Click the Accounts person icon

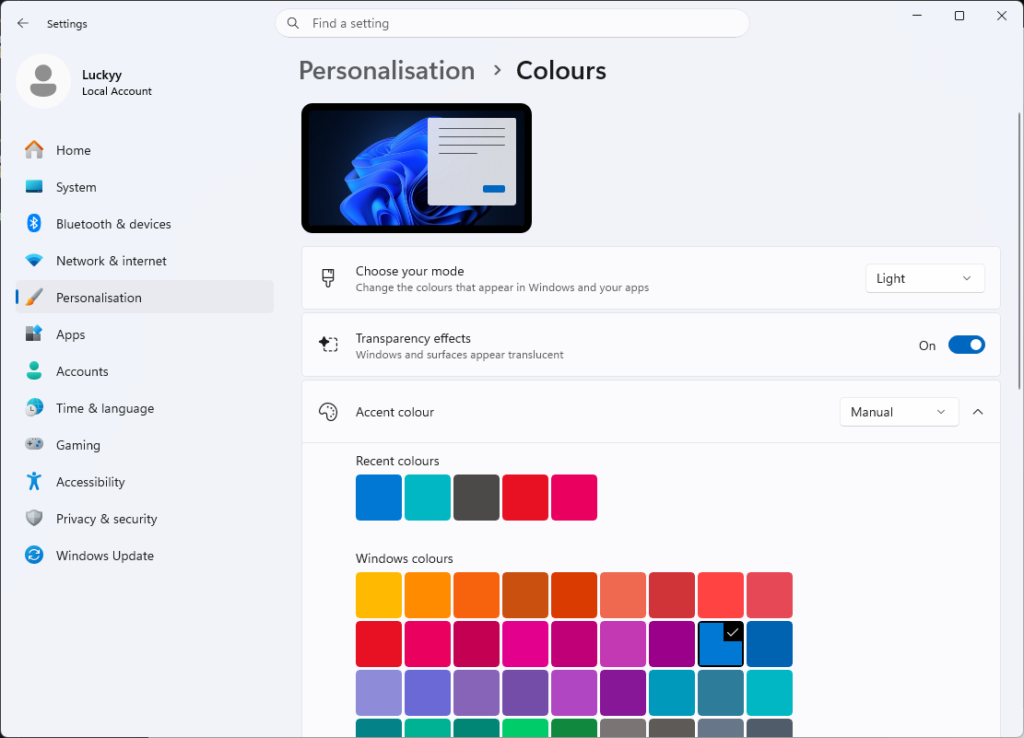click(x=34, y=371)
